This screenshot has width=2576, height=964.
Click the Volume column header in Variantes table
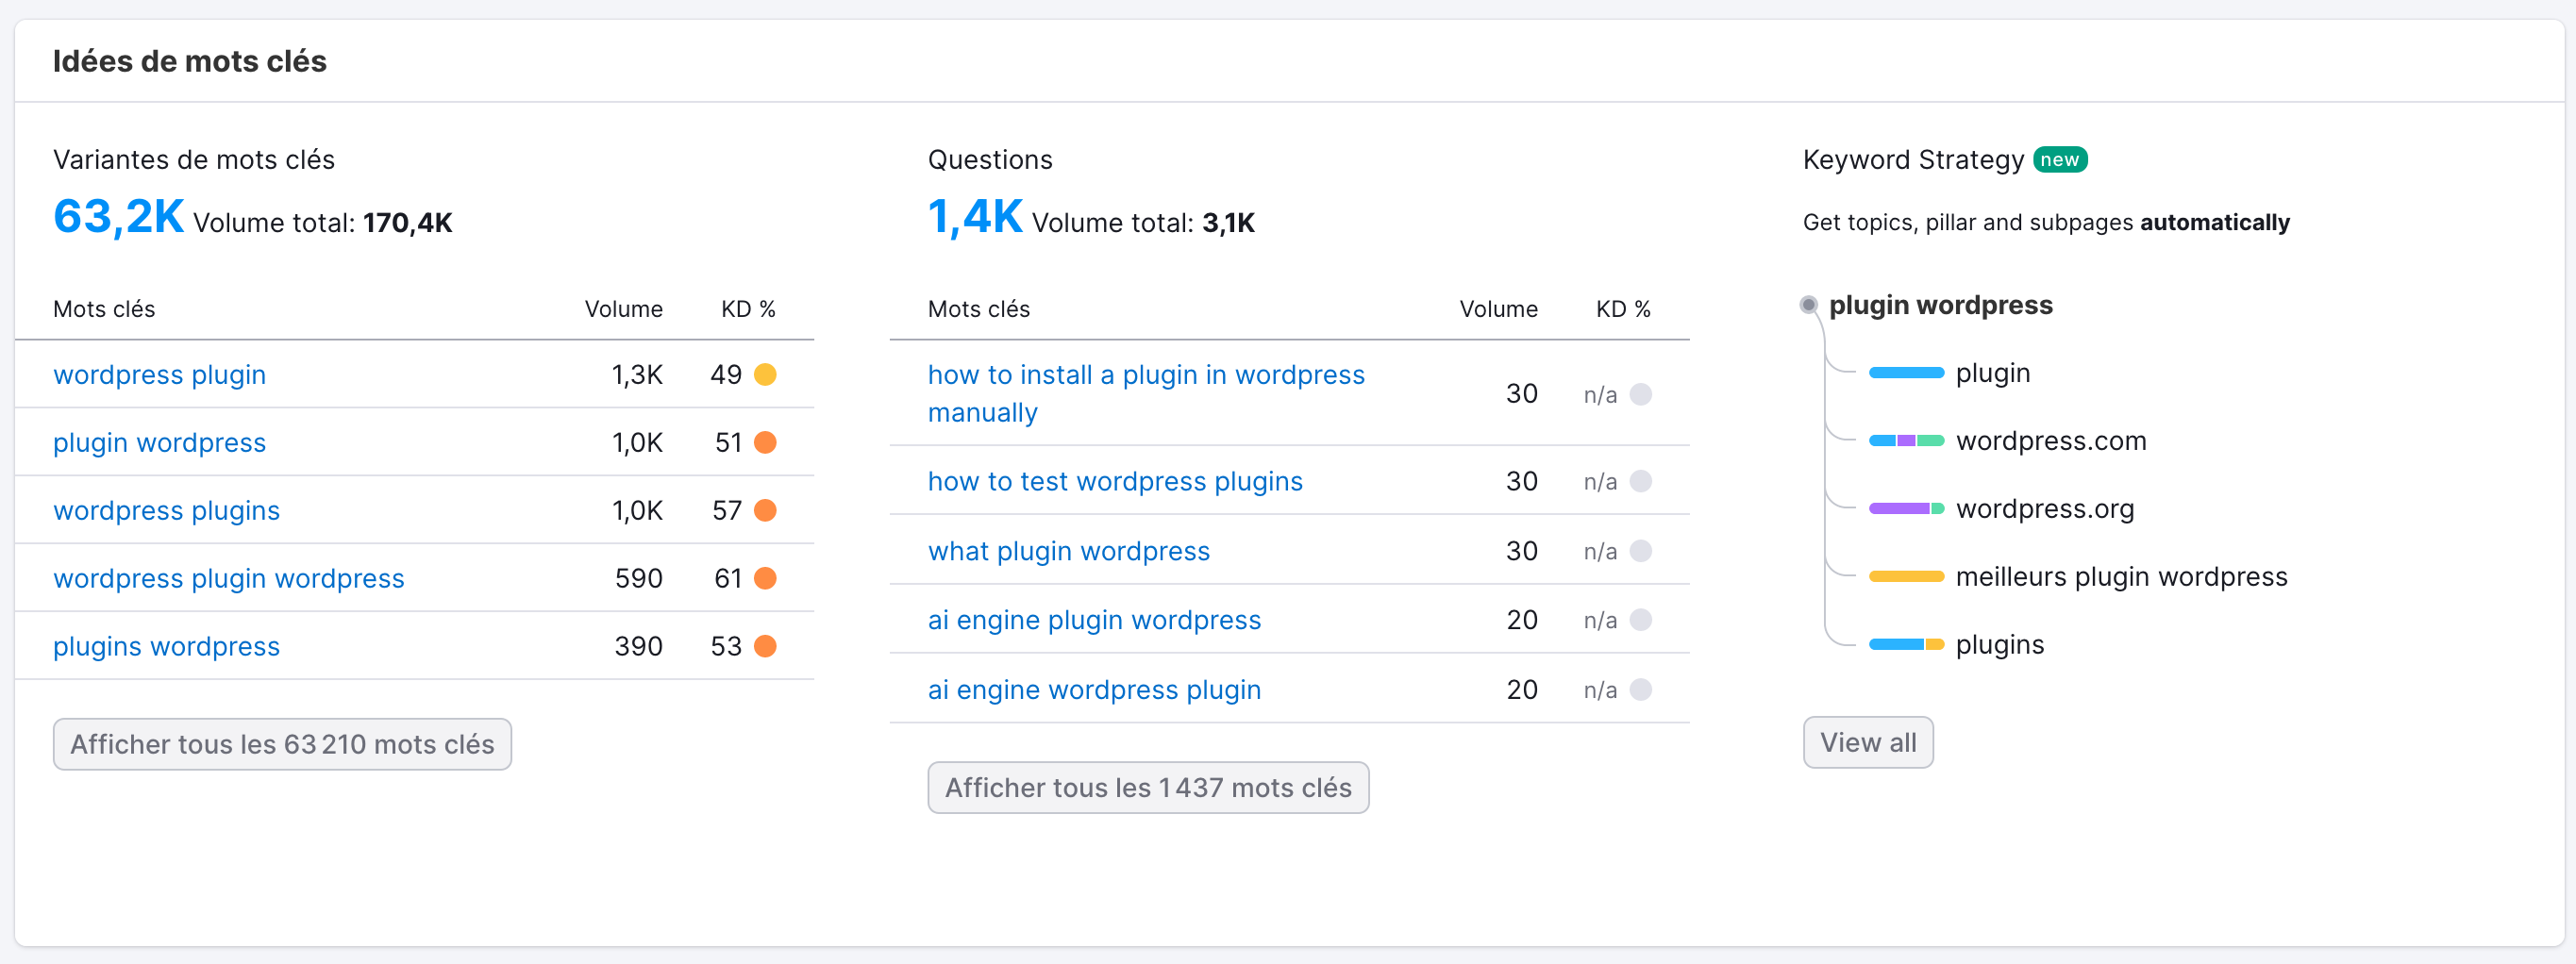pyautogui.click(x=623, y=309)
